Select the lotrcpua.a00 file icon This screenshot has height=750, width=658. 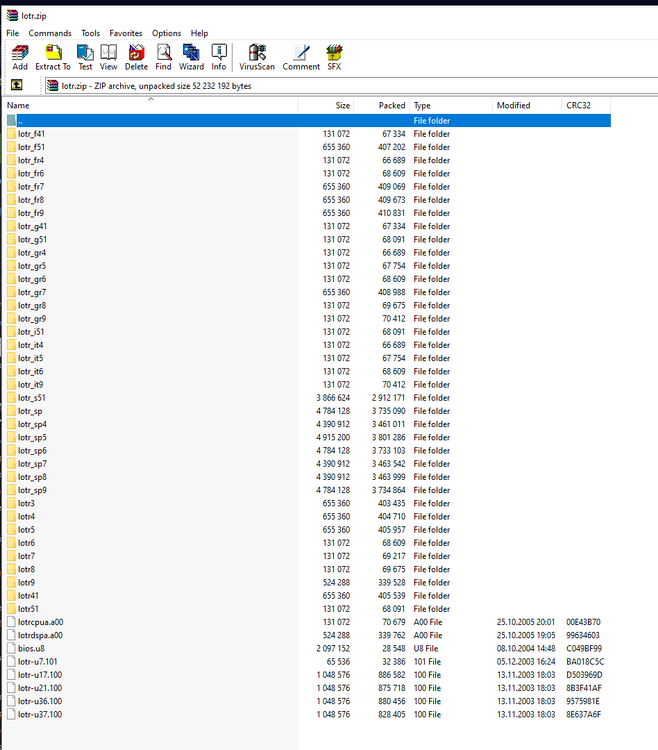(11, 622)
